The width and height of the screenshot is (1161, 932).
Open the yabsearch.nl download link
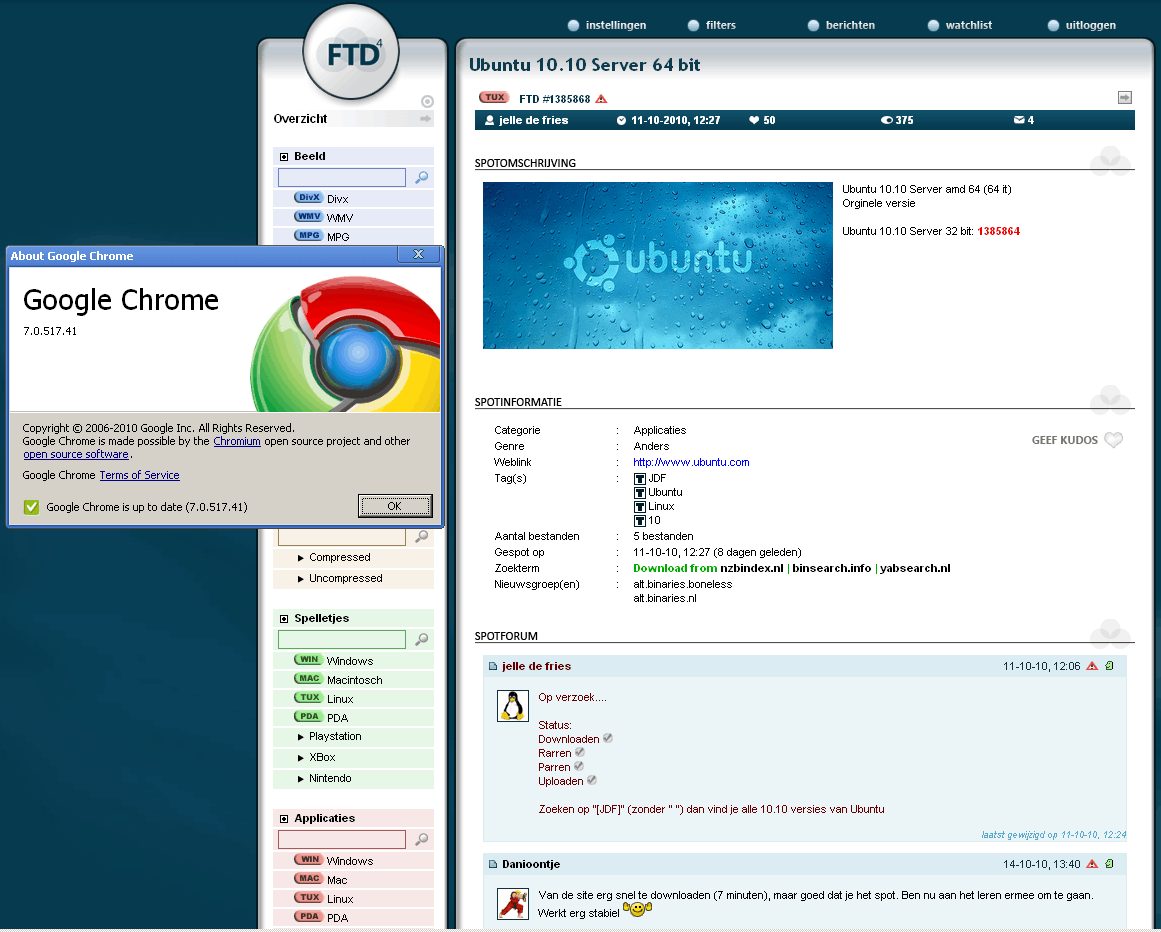point(915,569)
